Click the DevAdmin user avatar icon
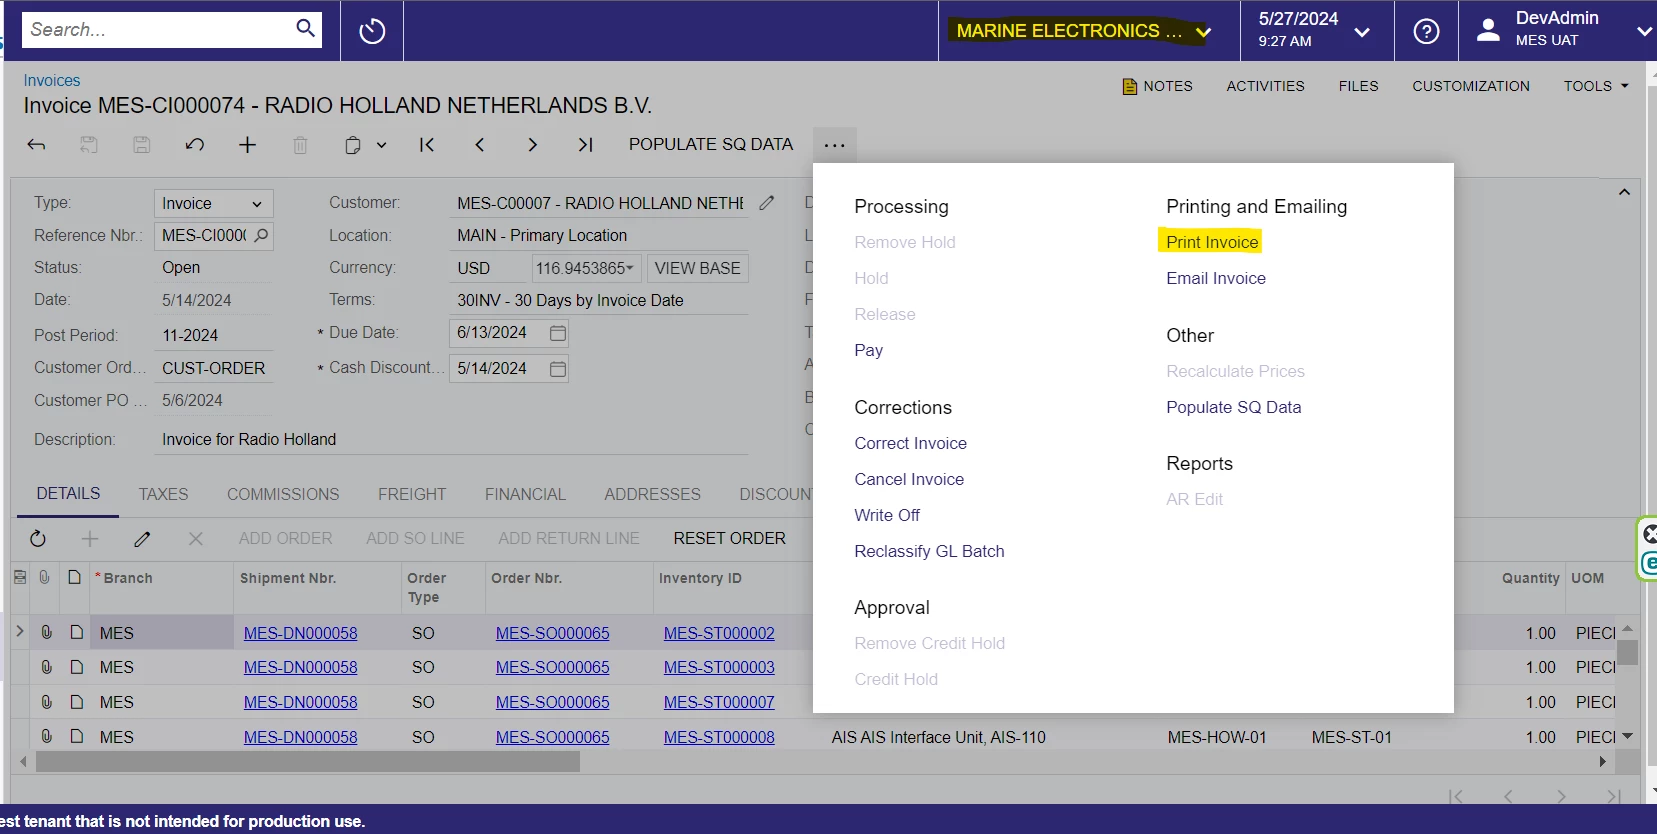The image size is (1657, 834). point(1488,30)
